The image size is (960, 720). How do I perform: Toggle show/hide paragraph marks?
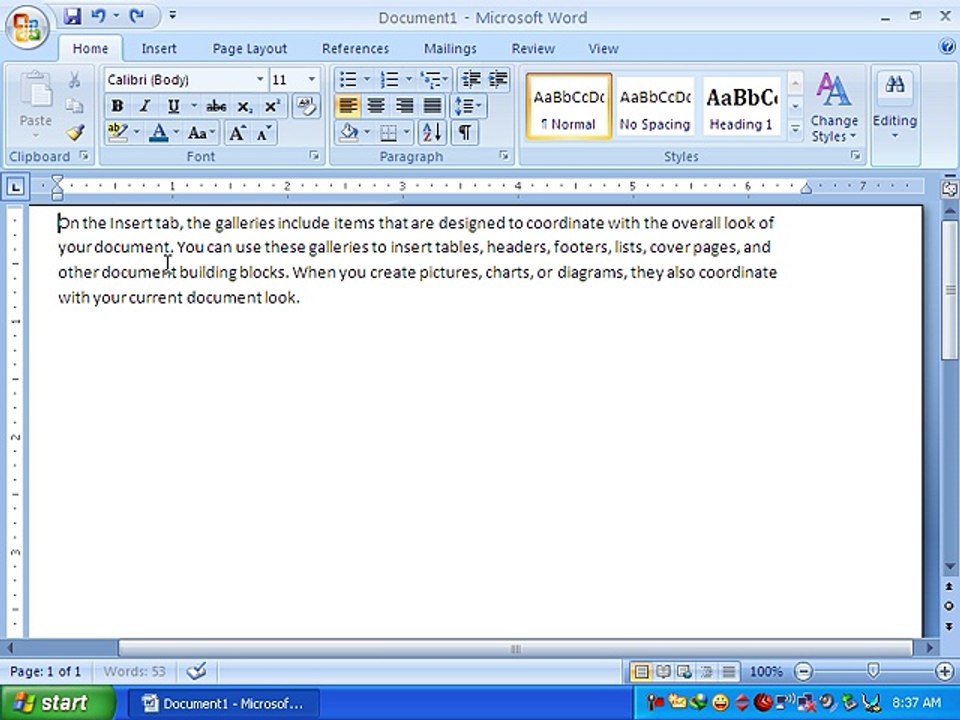click(x=465, y=132)
